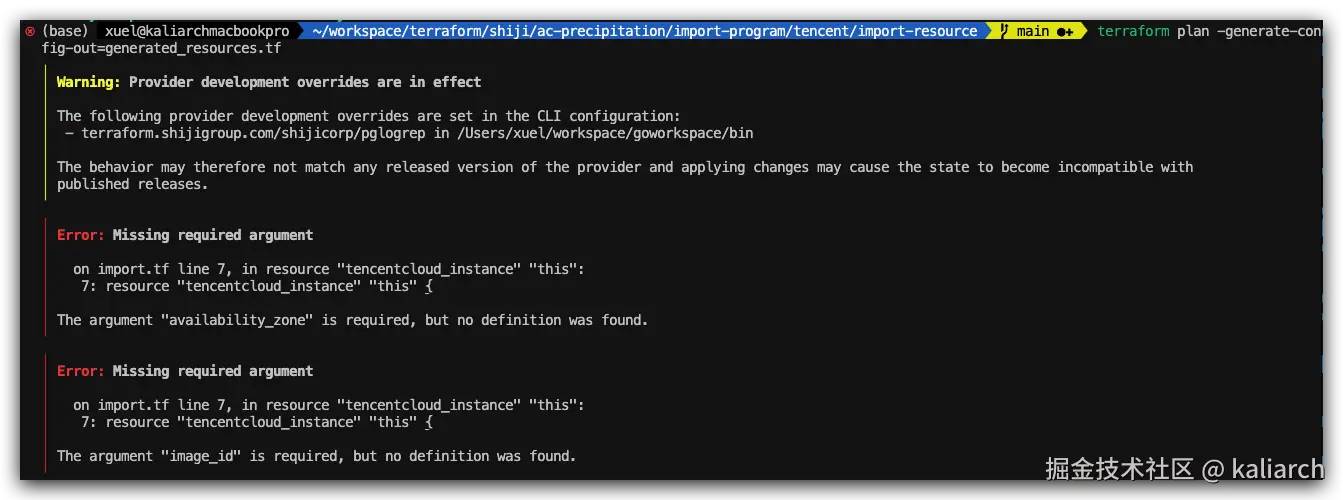Click the (base) conda environment indicator
This screenshot has width=1343, height=500.
[65, 31]
